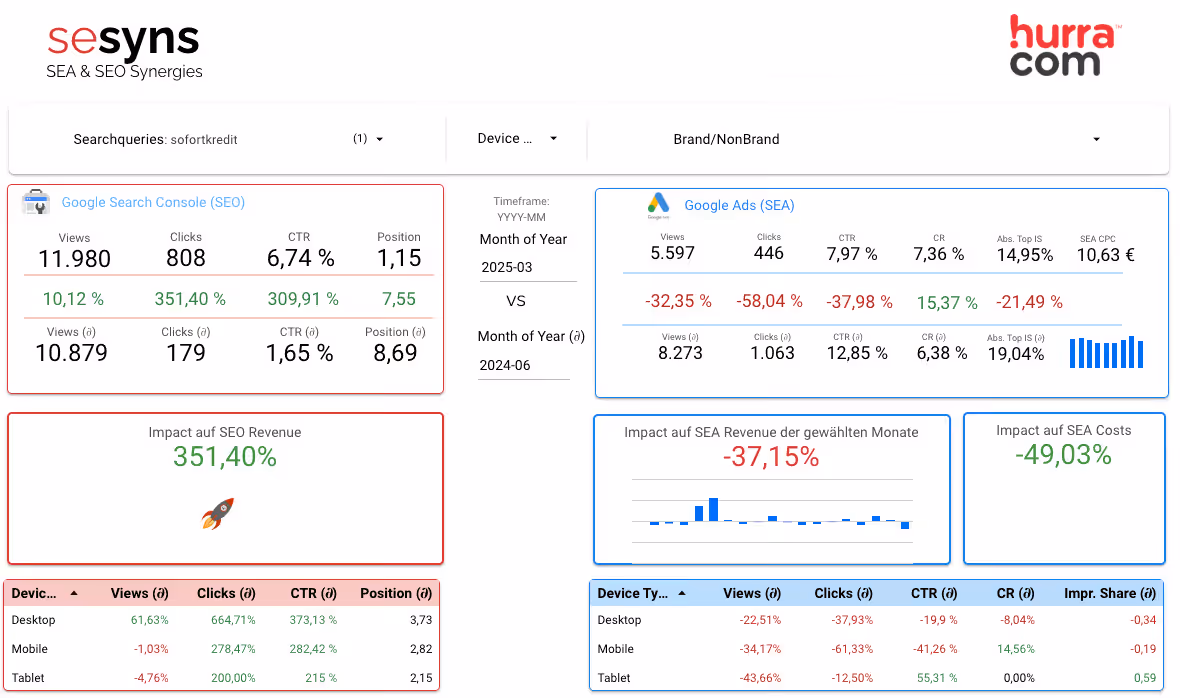The image size is (1180, 698).
Task: Click the Google Ads logo icon
Action: [658, 205]
